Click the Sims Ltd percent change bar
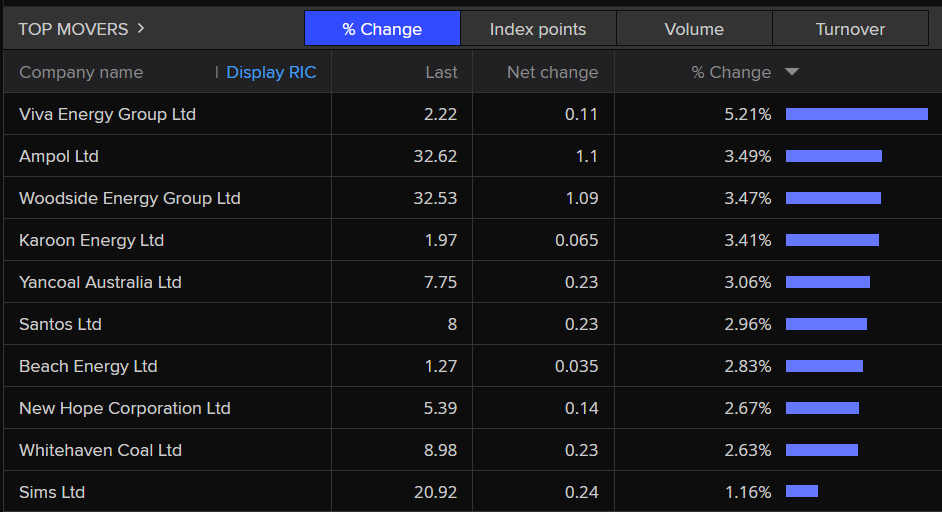Screen dimensions: 942x512 coord(802,491)
